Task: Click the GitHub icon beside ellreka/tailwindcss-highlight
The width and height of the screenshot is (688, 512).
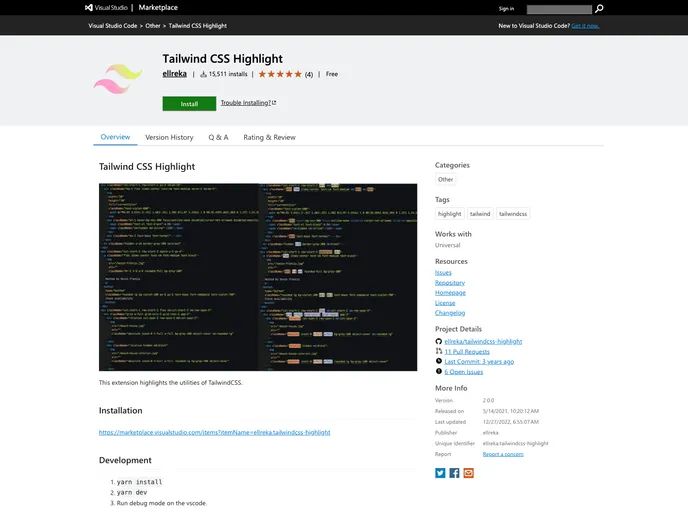Action: (x=438, y=341)
